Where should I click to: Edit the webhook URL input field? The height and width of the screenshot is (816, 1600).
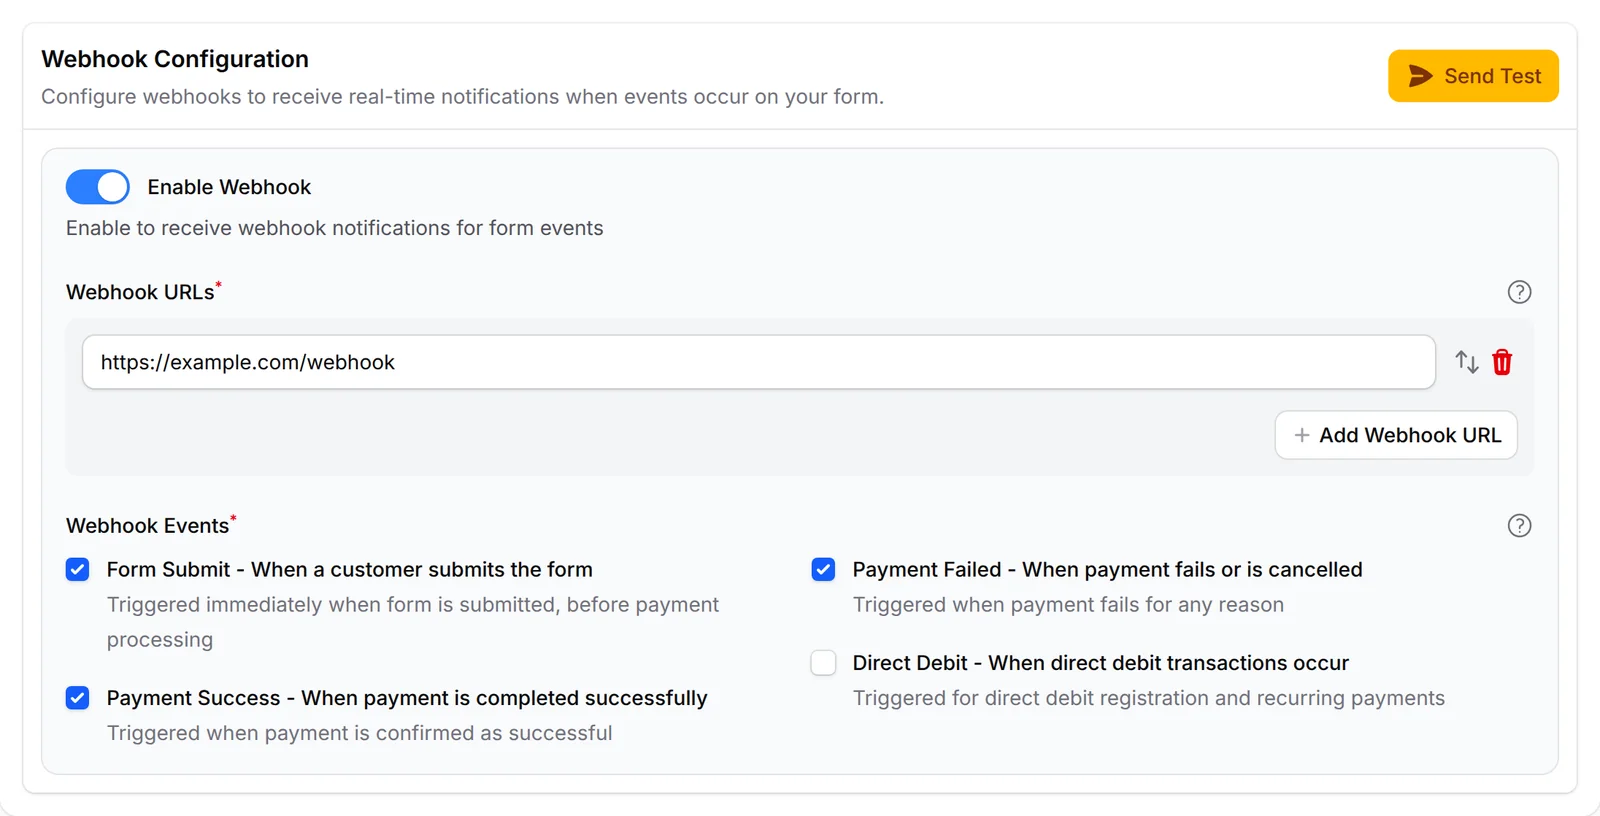pos(759,362)
